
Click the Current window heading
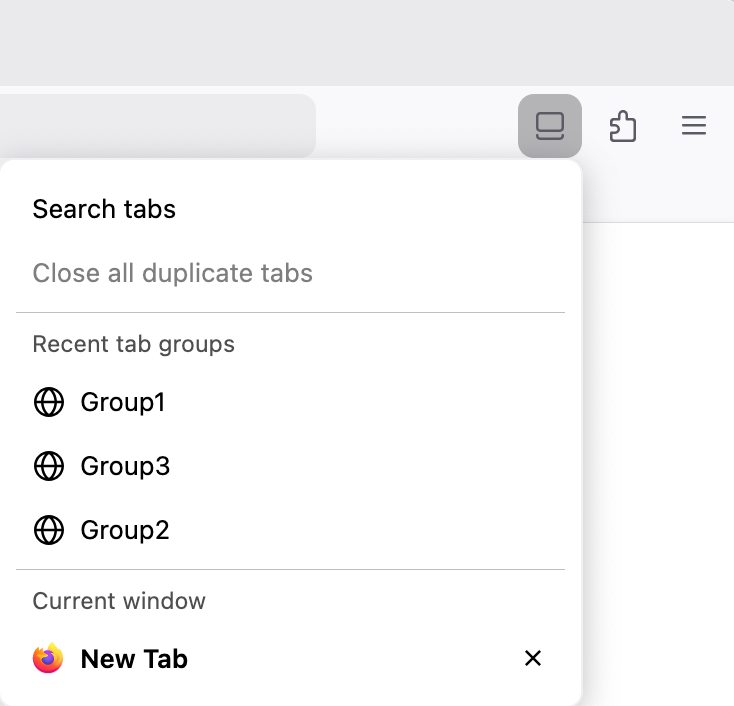click(x=119, y=601)
